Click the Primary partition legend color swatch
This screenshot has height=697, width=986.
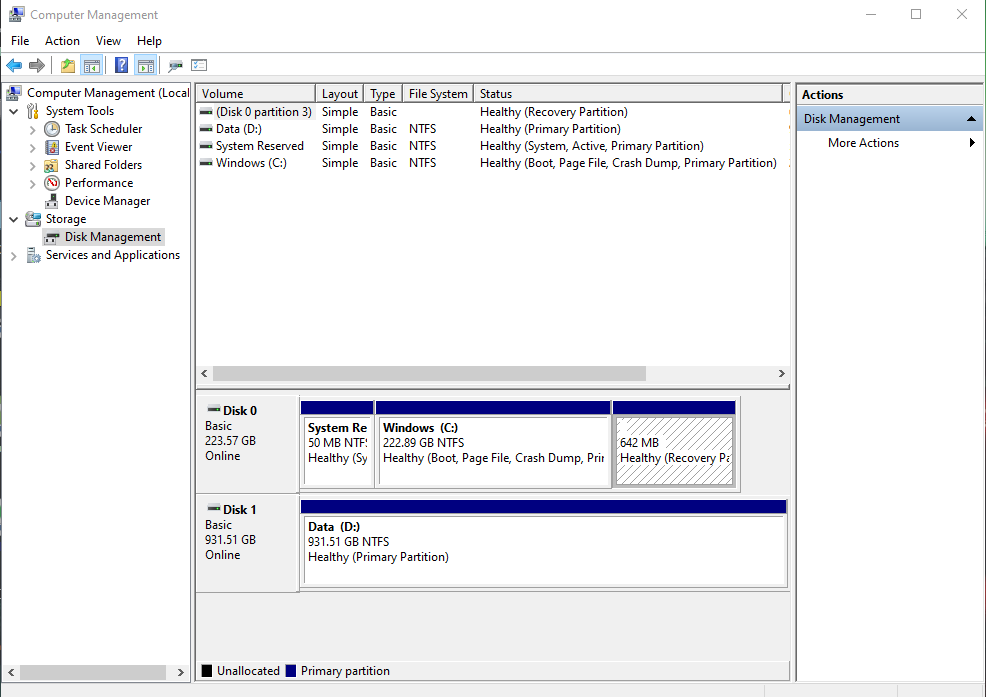pos(291,671)
